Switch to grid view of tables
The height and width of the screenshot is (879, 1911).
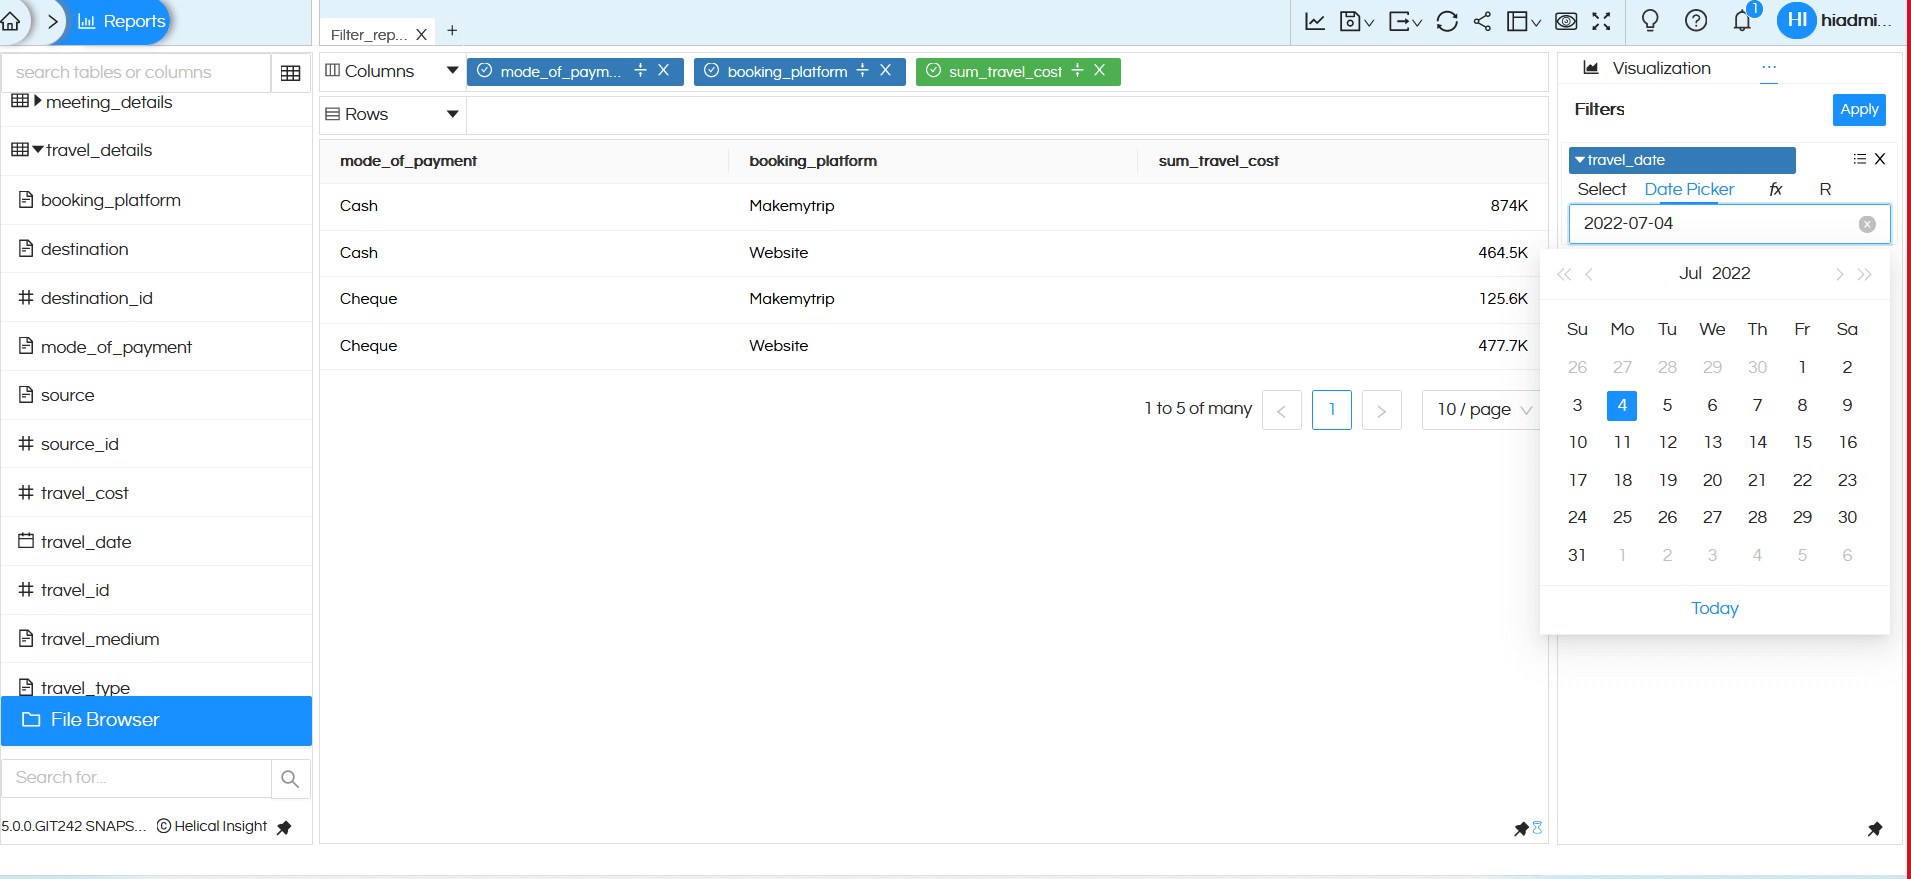[x=291, y=73]
